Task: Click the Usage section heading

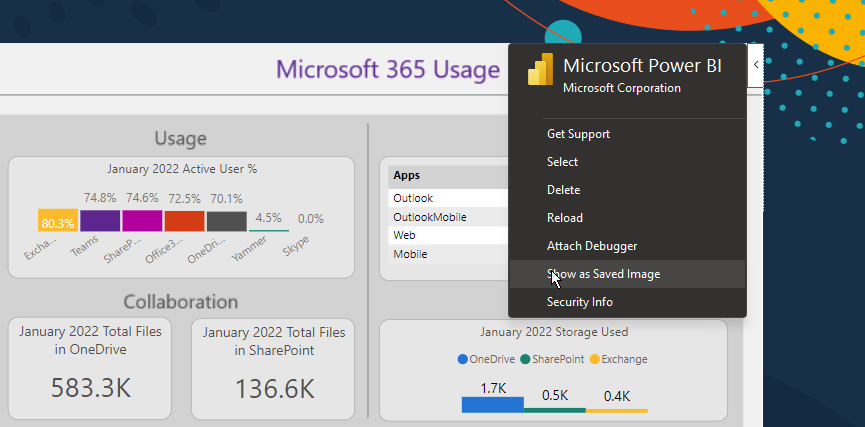Action: 180,138
